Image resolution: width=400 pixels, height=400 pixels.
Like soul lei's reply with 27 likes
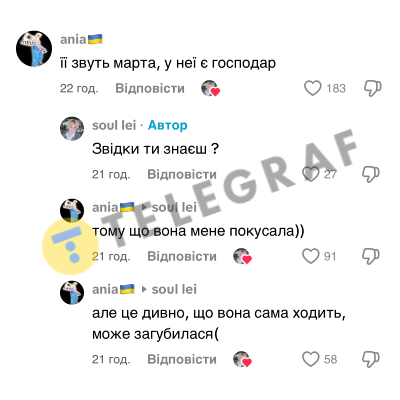point(310,174)
